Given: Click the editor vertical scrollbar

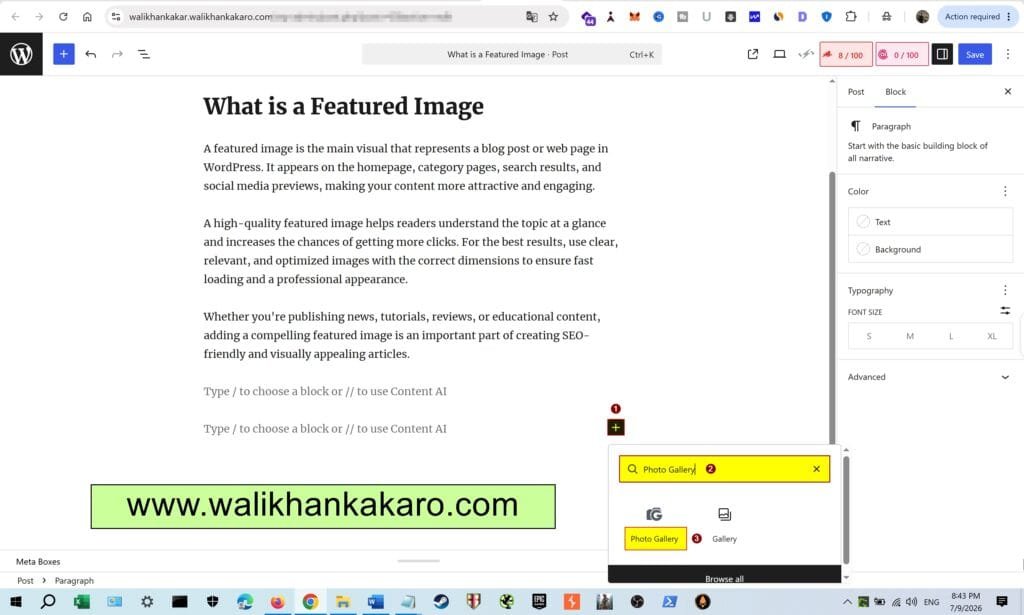Looking at the screenshot, I should (x=832, y=307).
